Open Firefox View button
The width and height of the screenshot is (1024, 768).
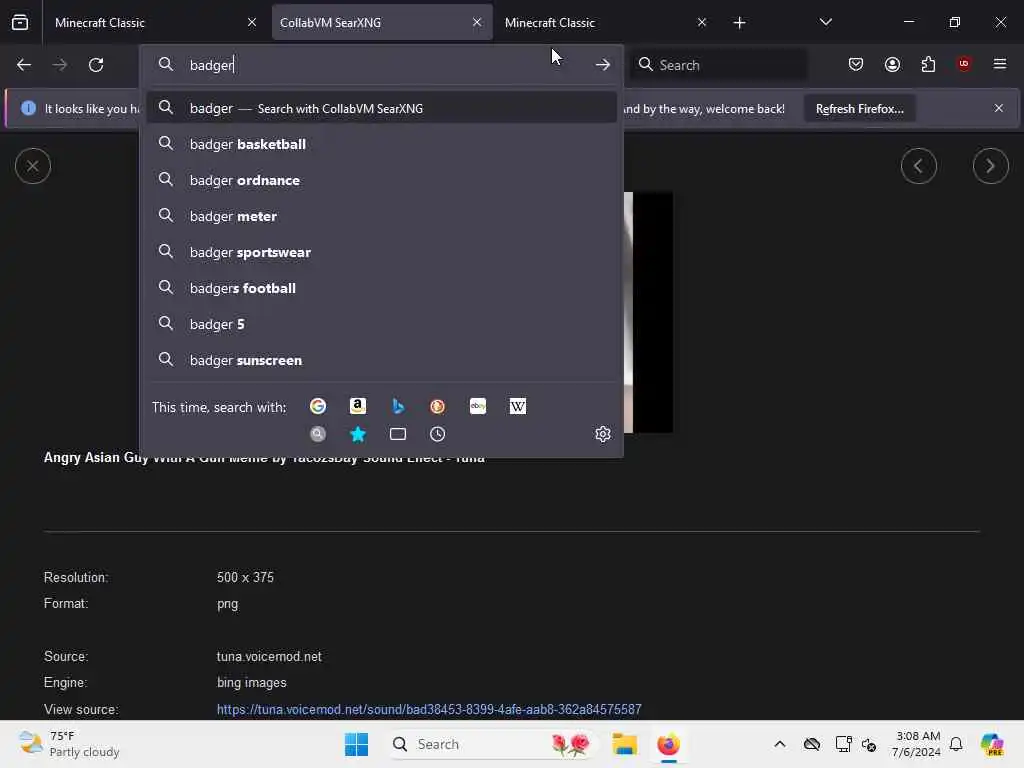pos(20,22)
